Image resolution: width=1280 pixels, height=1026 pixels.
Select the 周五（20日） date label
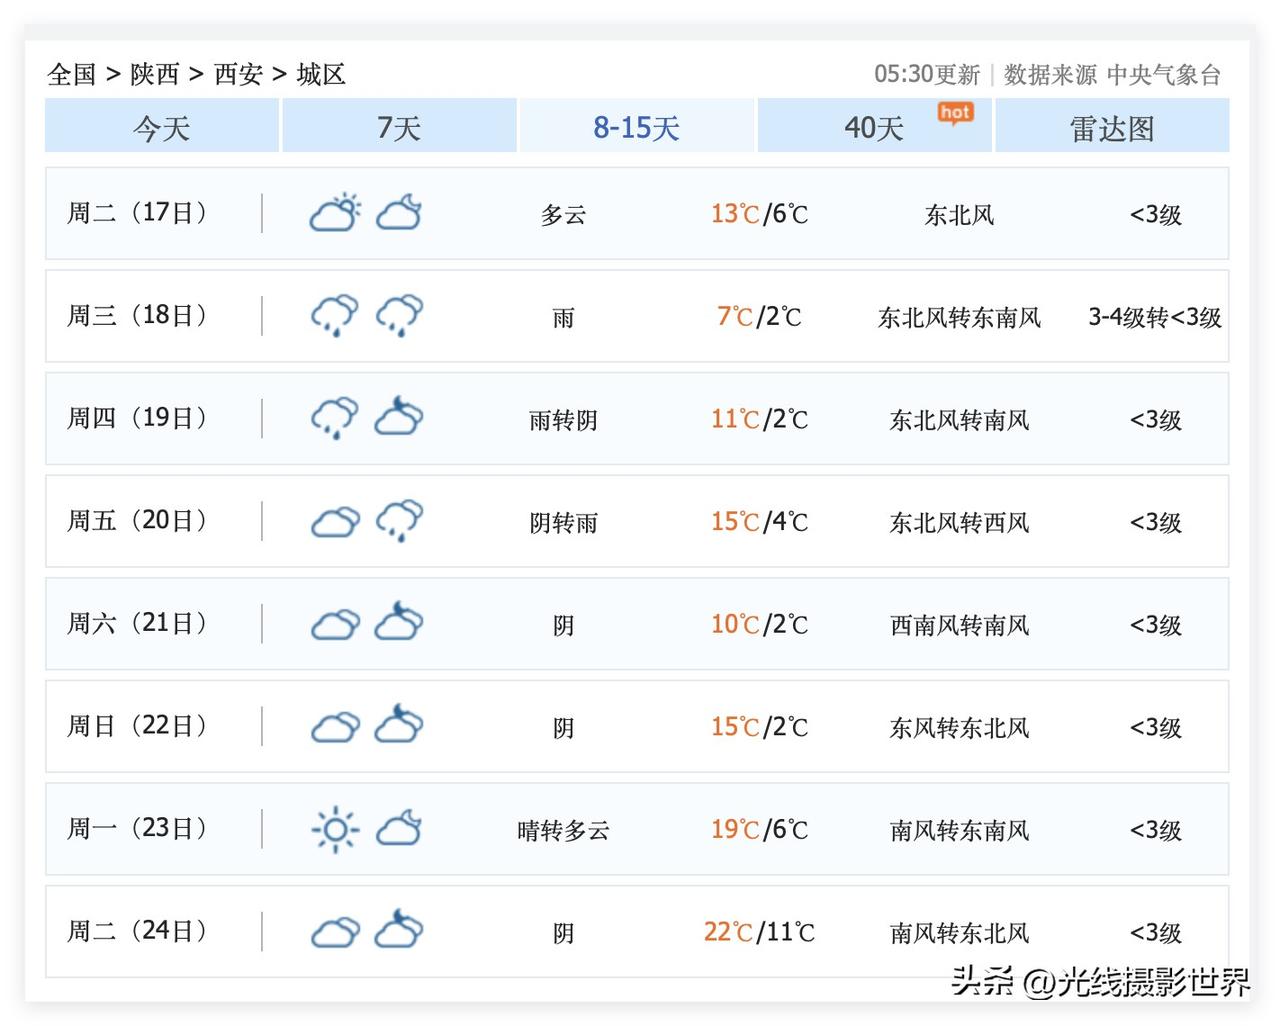click(137, 521)
